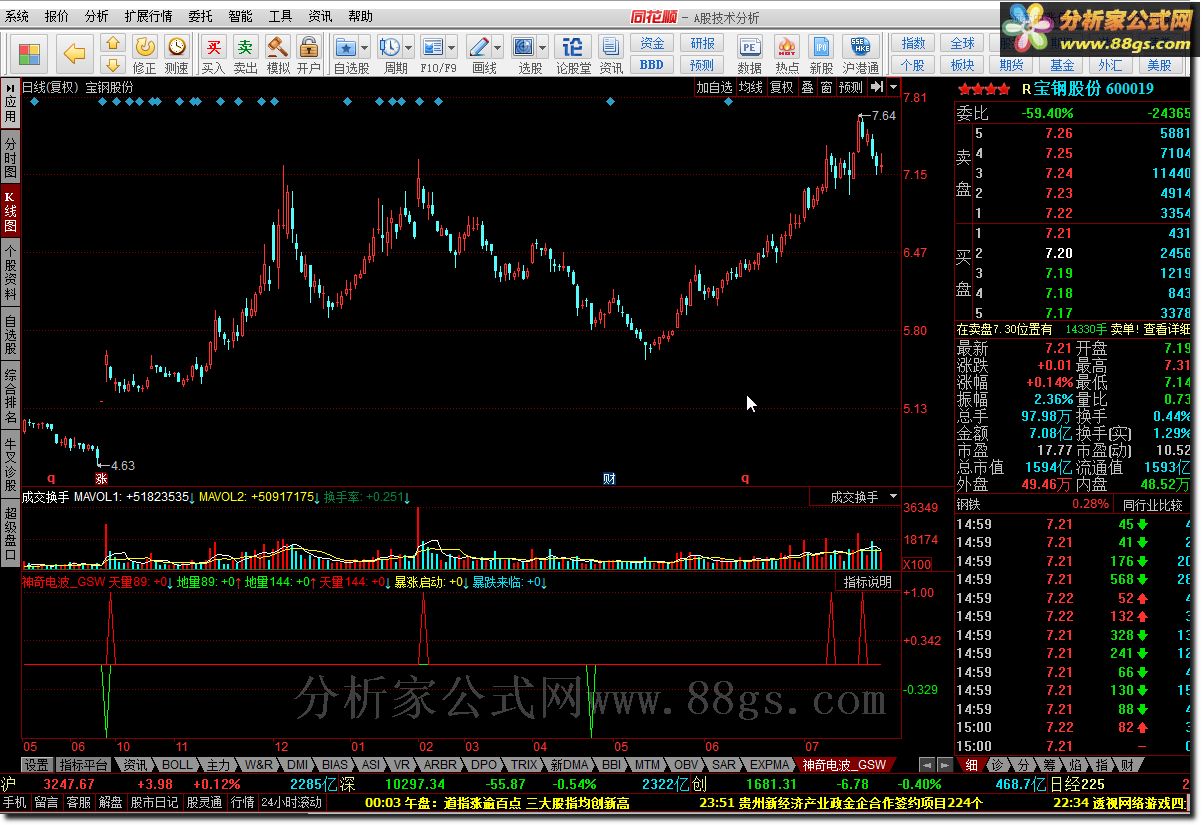Switch to the BOLL indicator tab

[179, 764]
